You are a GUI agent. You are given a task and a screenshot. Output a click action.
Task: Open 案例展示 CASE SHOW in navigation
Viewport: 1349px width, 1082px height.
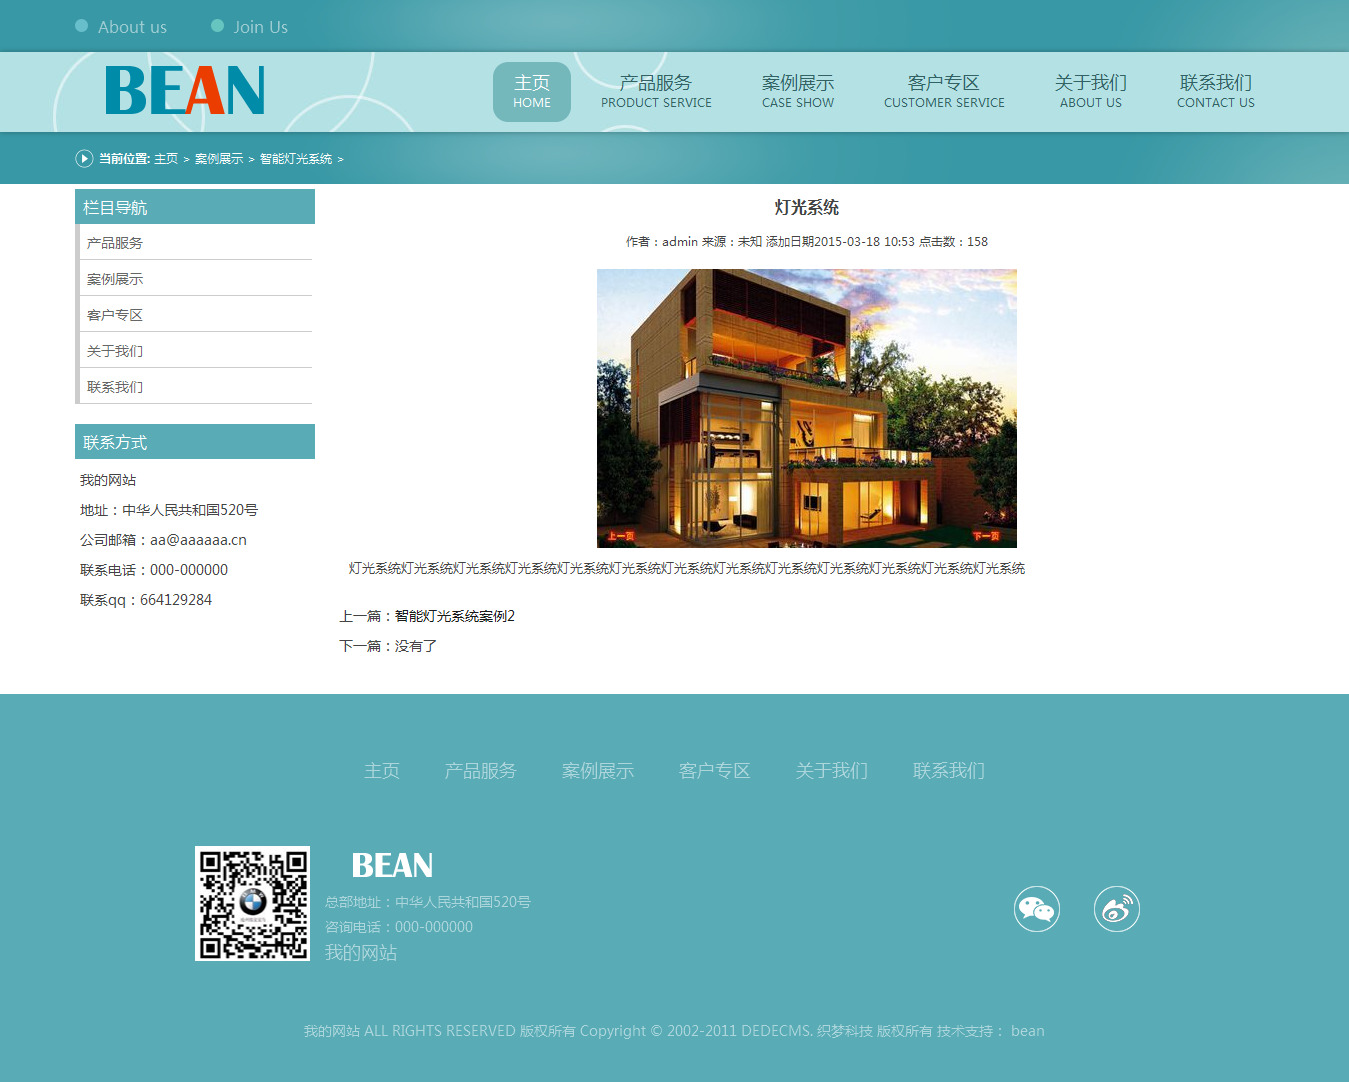[x=798, y=91]
